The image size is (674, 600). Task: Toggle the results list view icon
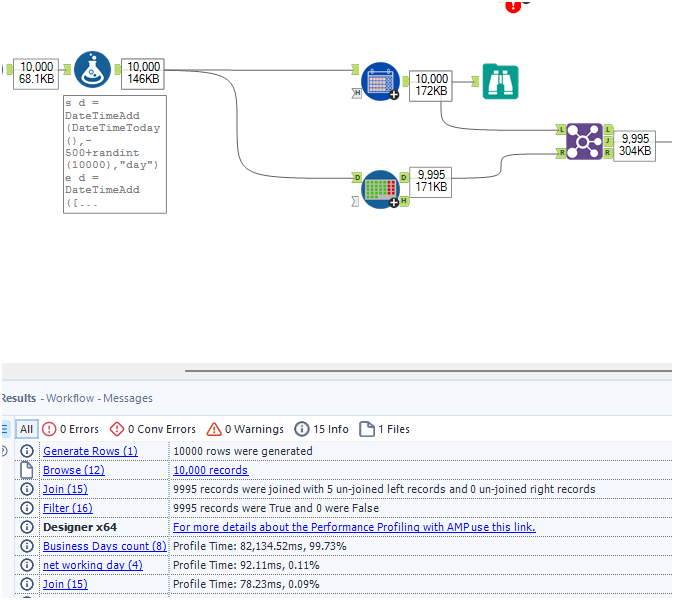pos(4,429)
